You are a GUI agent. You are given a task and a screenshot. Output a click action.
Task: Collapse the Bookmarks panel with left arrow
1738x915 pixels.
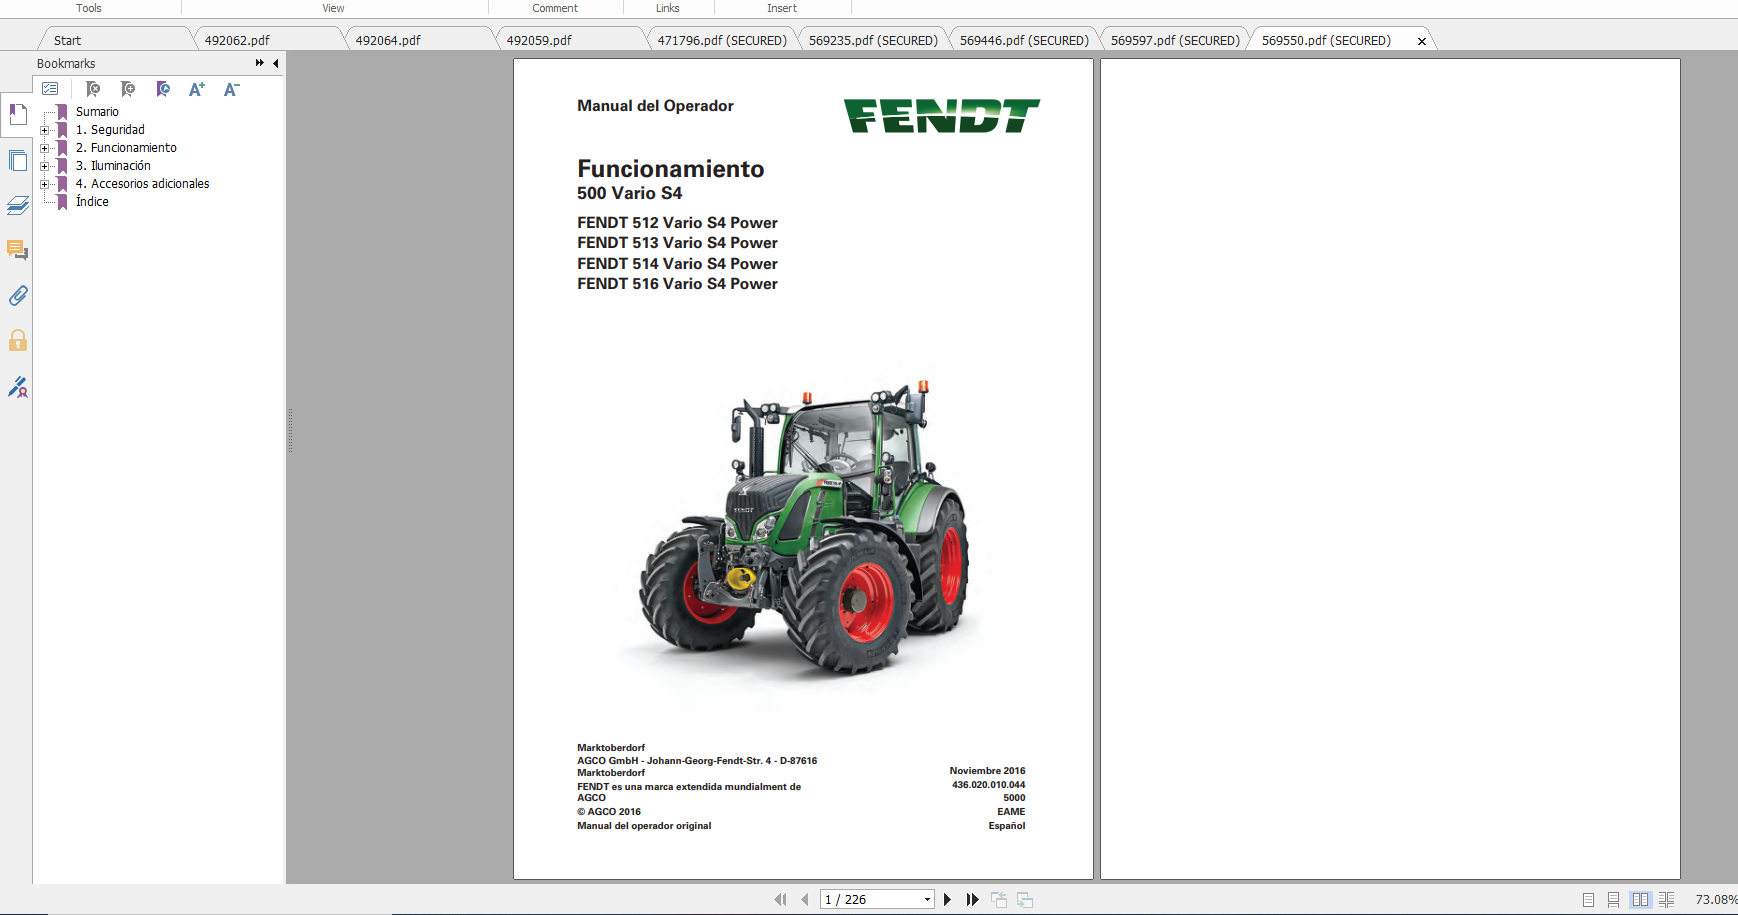pyautogui.click(x=275, y=63)
